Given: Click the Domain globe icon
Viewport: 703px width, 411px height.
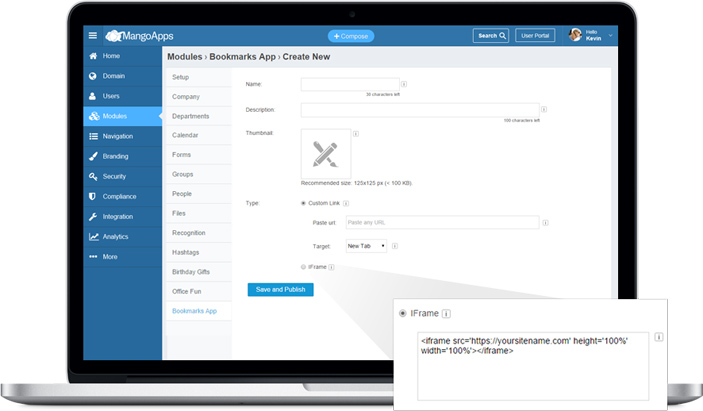Looking at the screenshot, I should [x=93, y=76].
